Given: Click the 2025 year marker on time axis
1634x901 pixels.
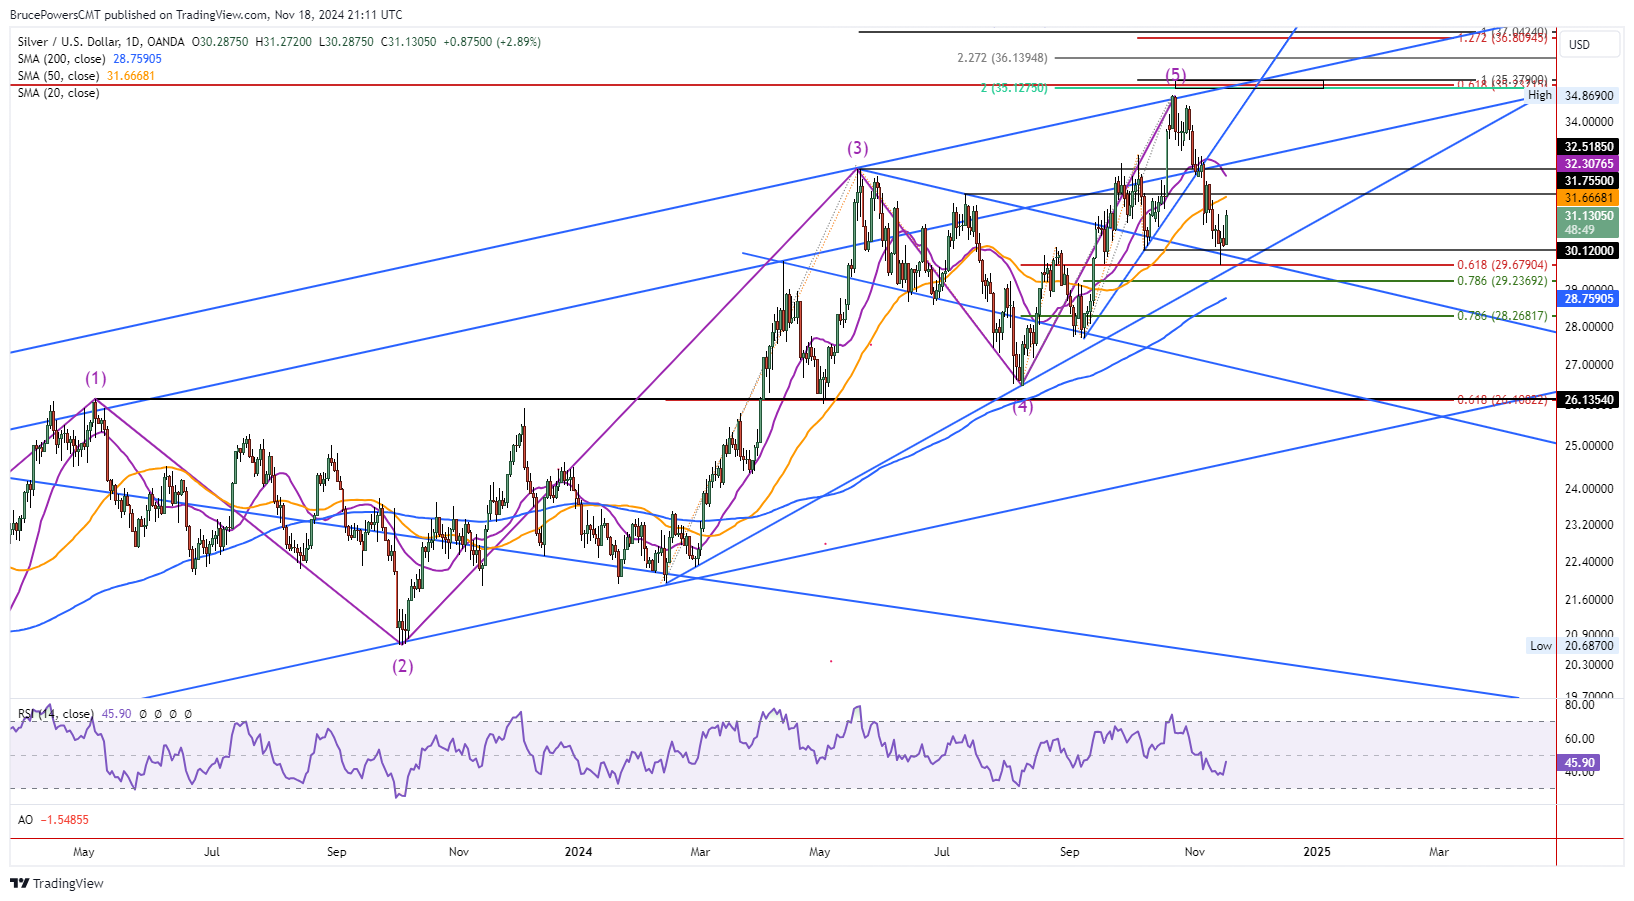Looking at the screenshot, I should pyautogui.click(x=1317, y=852).
